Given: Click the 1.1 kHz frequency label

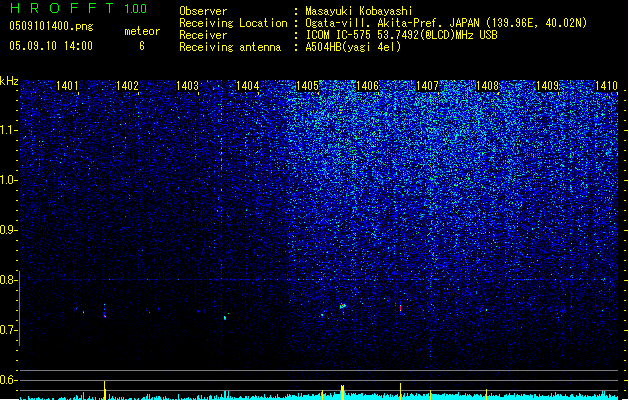Looking at the screenshot, I should pos(8,131).
